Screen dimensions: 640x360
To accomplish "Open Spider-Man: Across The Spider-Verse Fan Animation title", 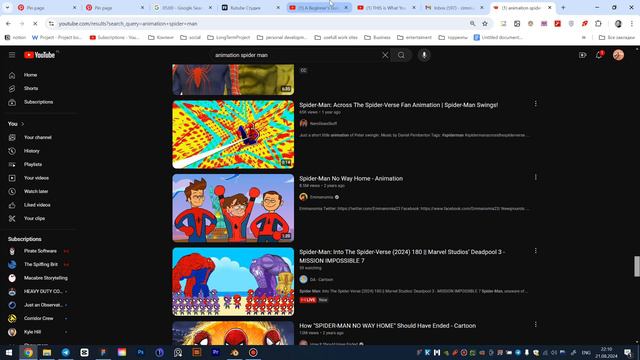I will tap(398, 105).
